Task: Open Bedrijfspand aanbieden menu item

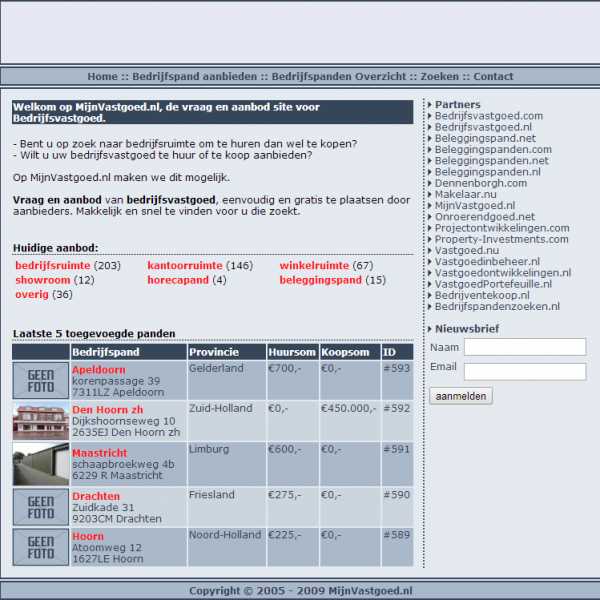Action: point(195,76)
